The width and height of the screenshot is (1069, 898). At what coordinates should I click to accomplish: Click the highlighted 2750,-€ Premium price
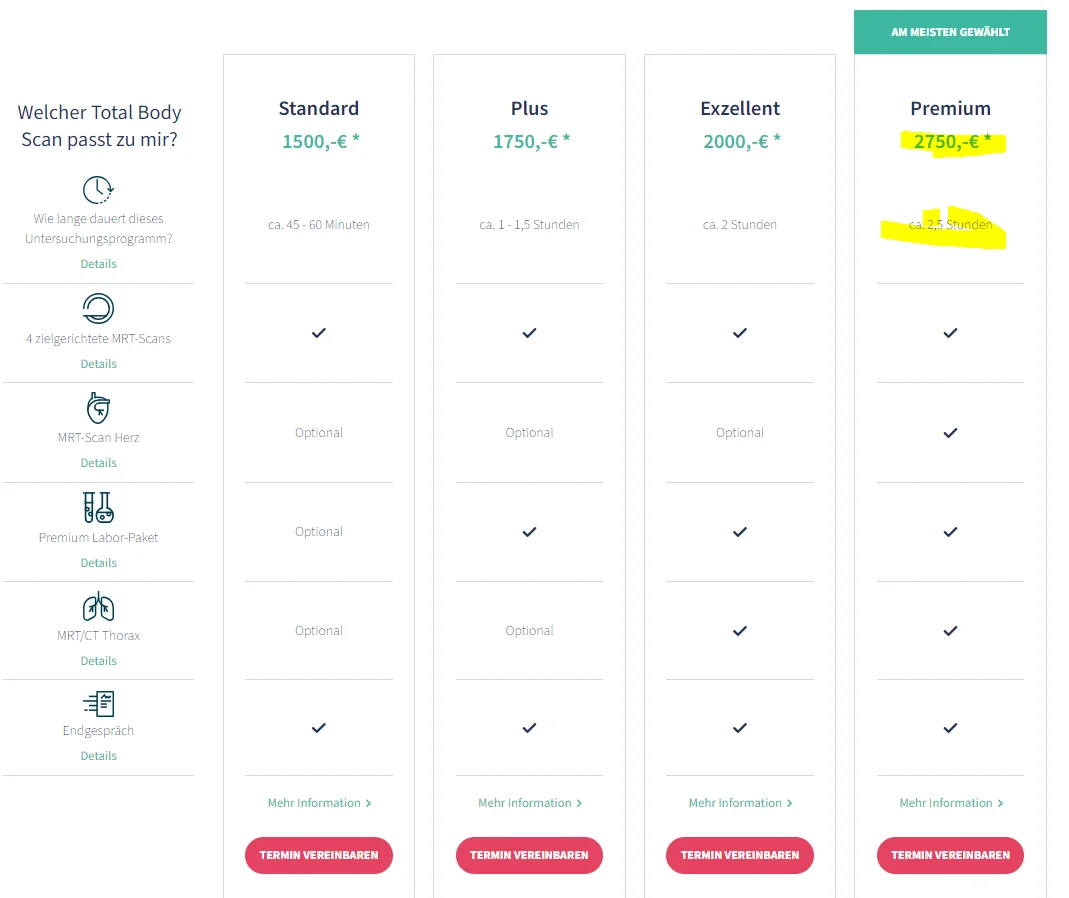(x=952, y=142)
